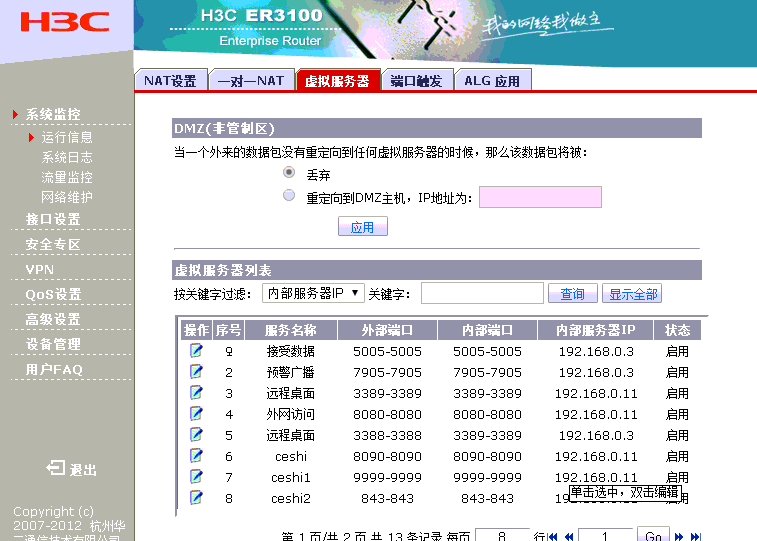Select 重定向到DMZ主机 radio button
This screenshot has width=757, height=541.
click(289, 195)
